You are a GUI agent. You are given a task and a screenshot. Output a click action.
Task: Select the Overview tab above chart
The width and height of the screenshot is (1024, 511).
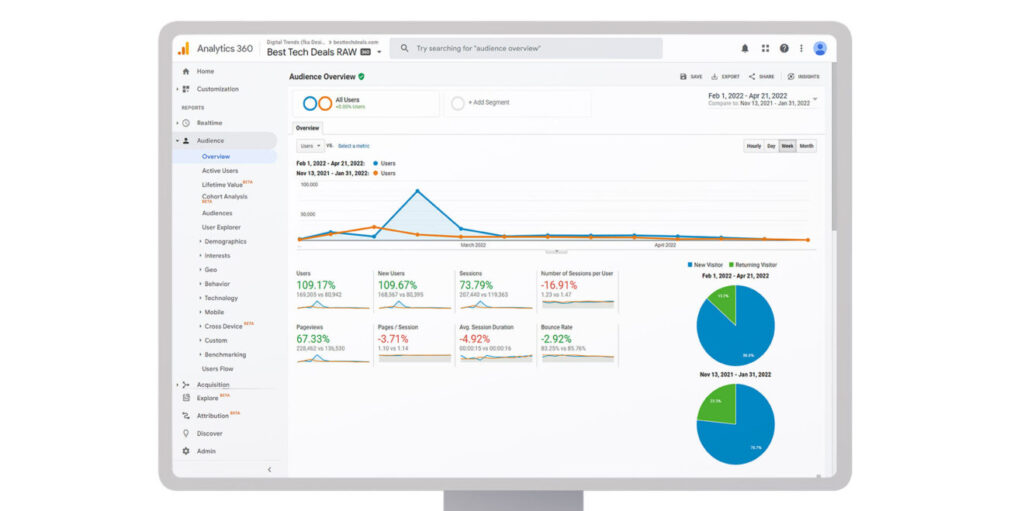307,128
